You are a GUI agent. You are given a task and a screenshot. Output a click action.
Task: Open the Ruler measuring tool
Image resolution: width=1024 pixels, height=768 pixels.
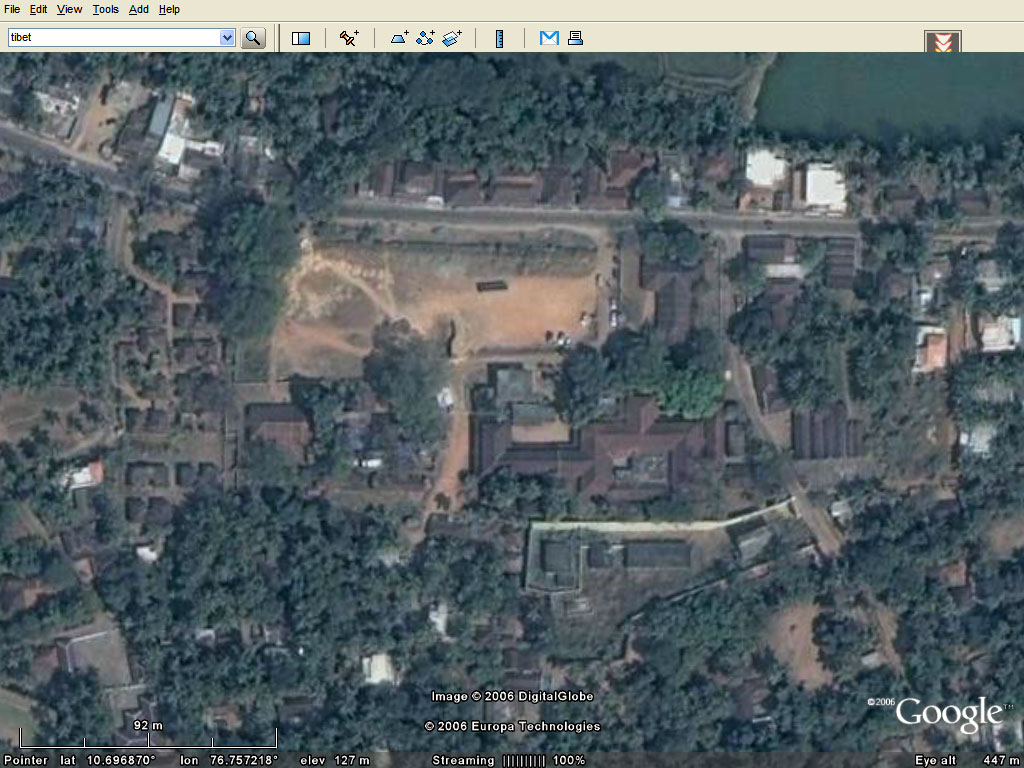(500, 39)
